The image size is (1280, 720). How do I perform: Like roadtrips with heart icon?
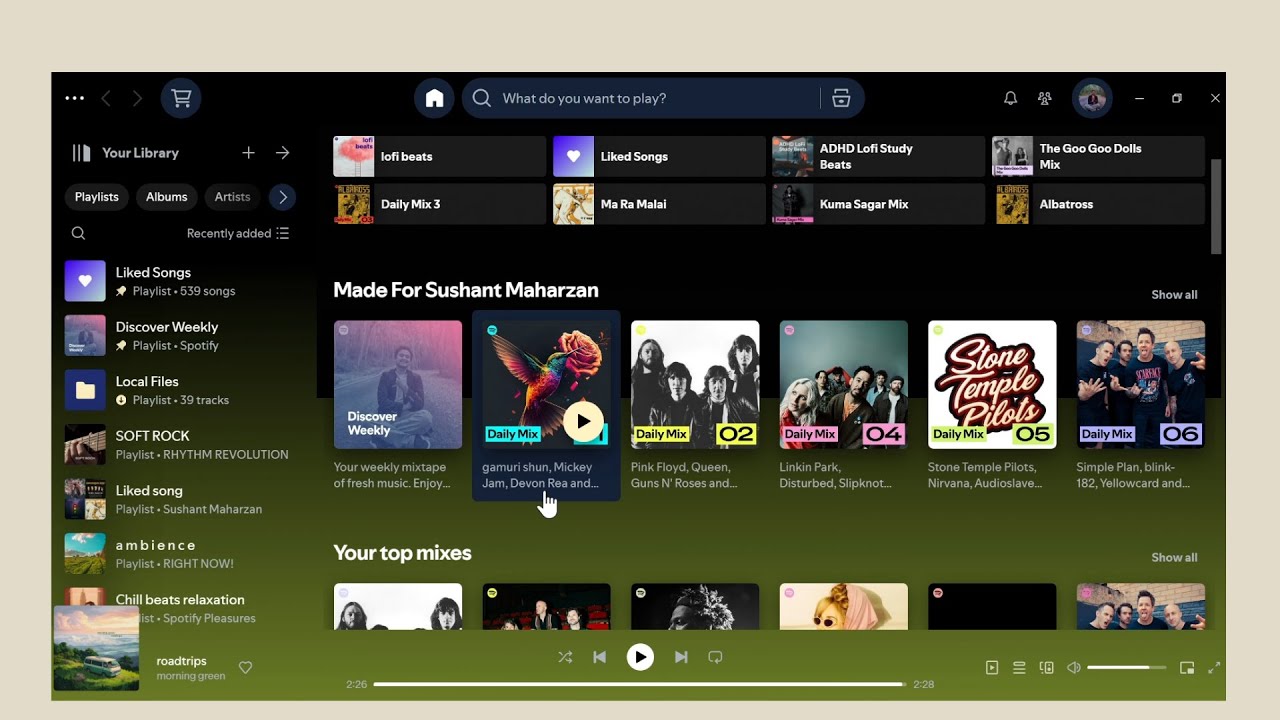245,668
